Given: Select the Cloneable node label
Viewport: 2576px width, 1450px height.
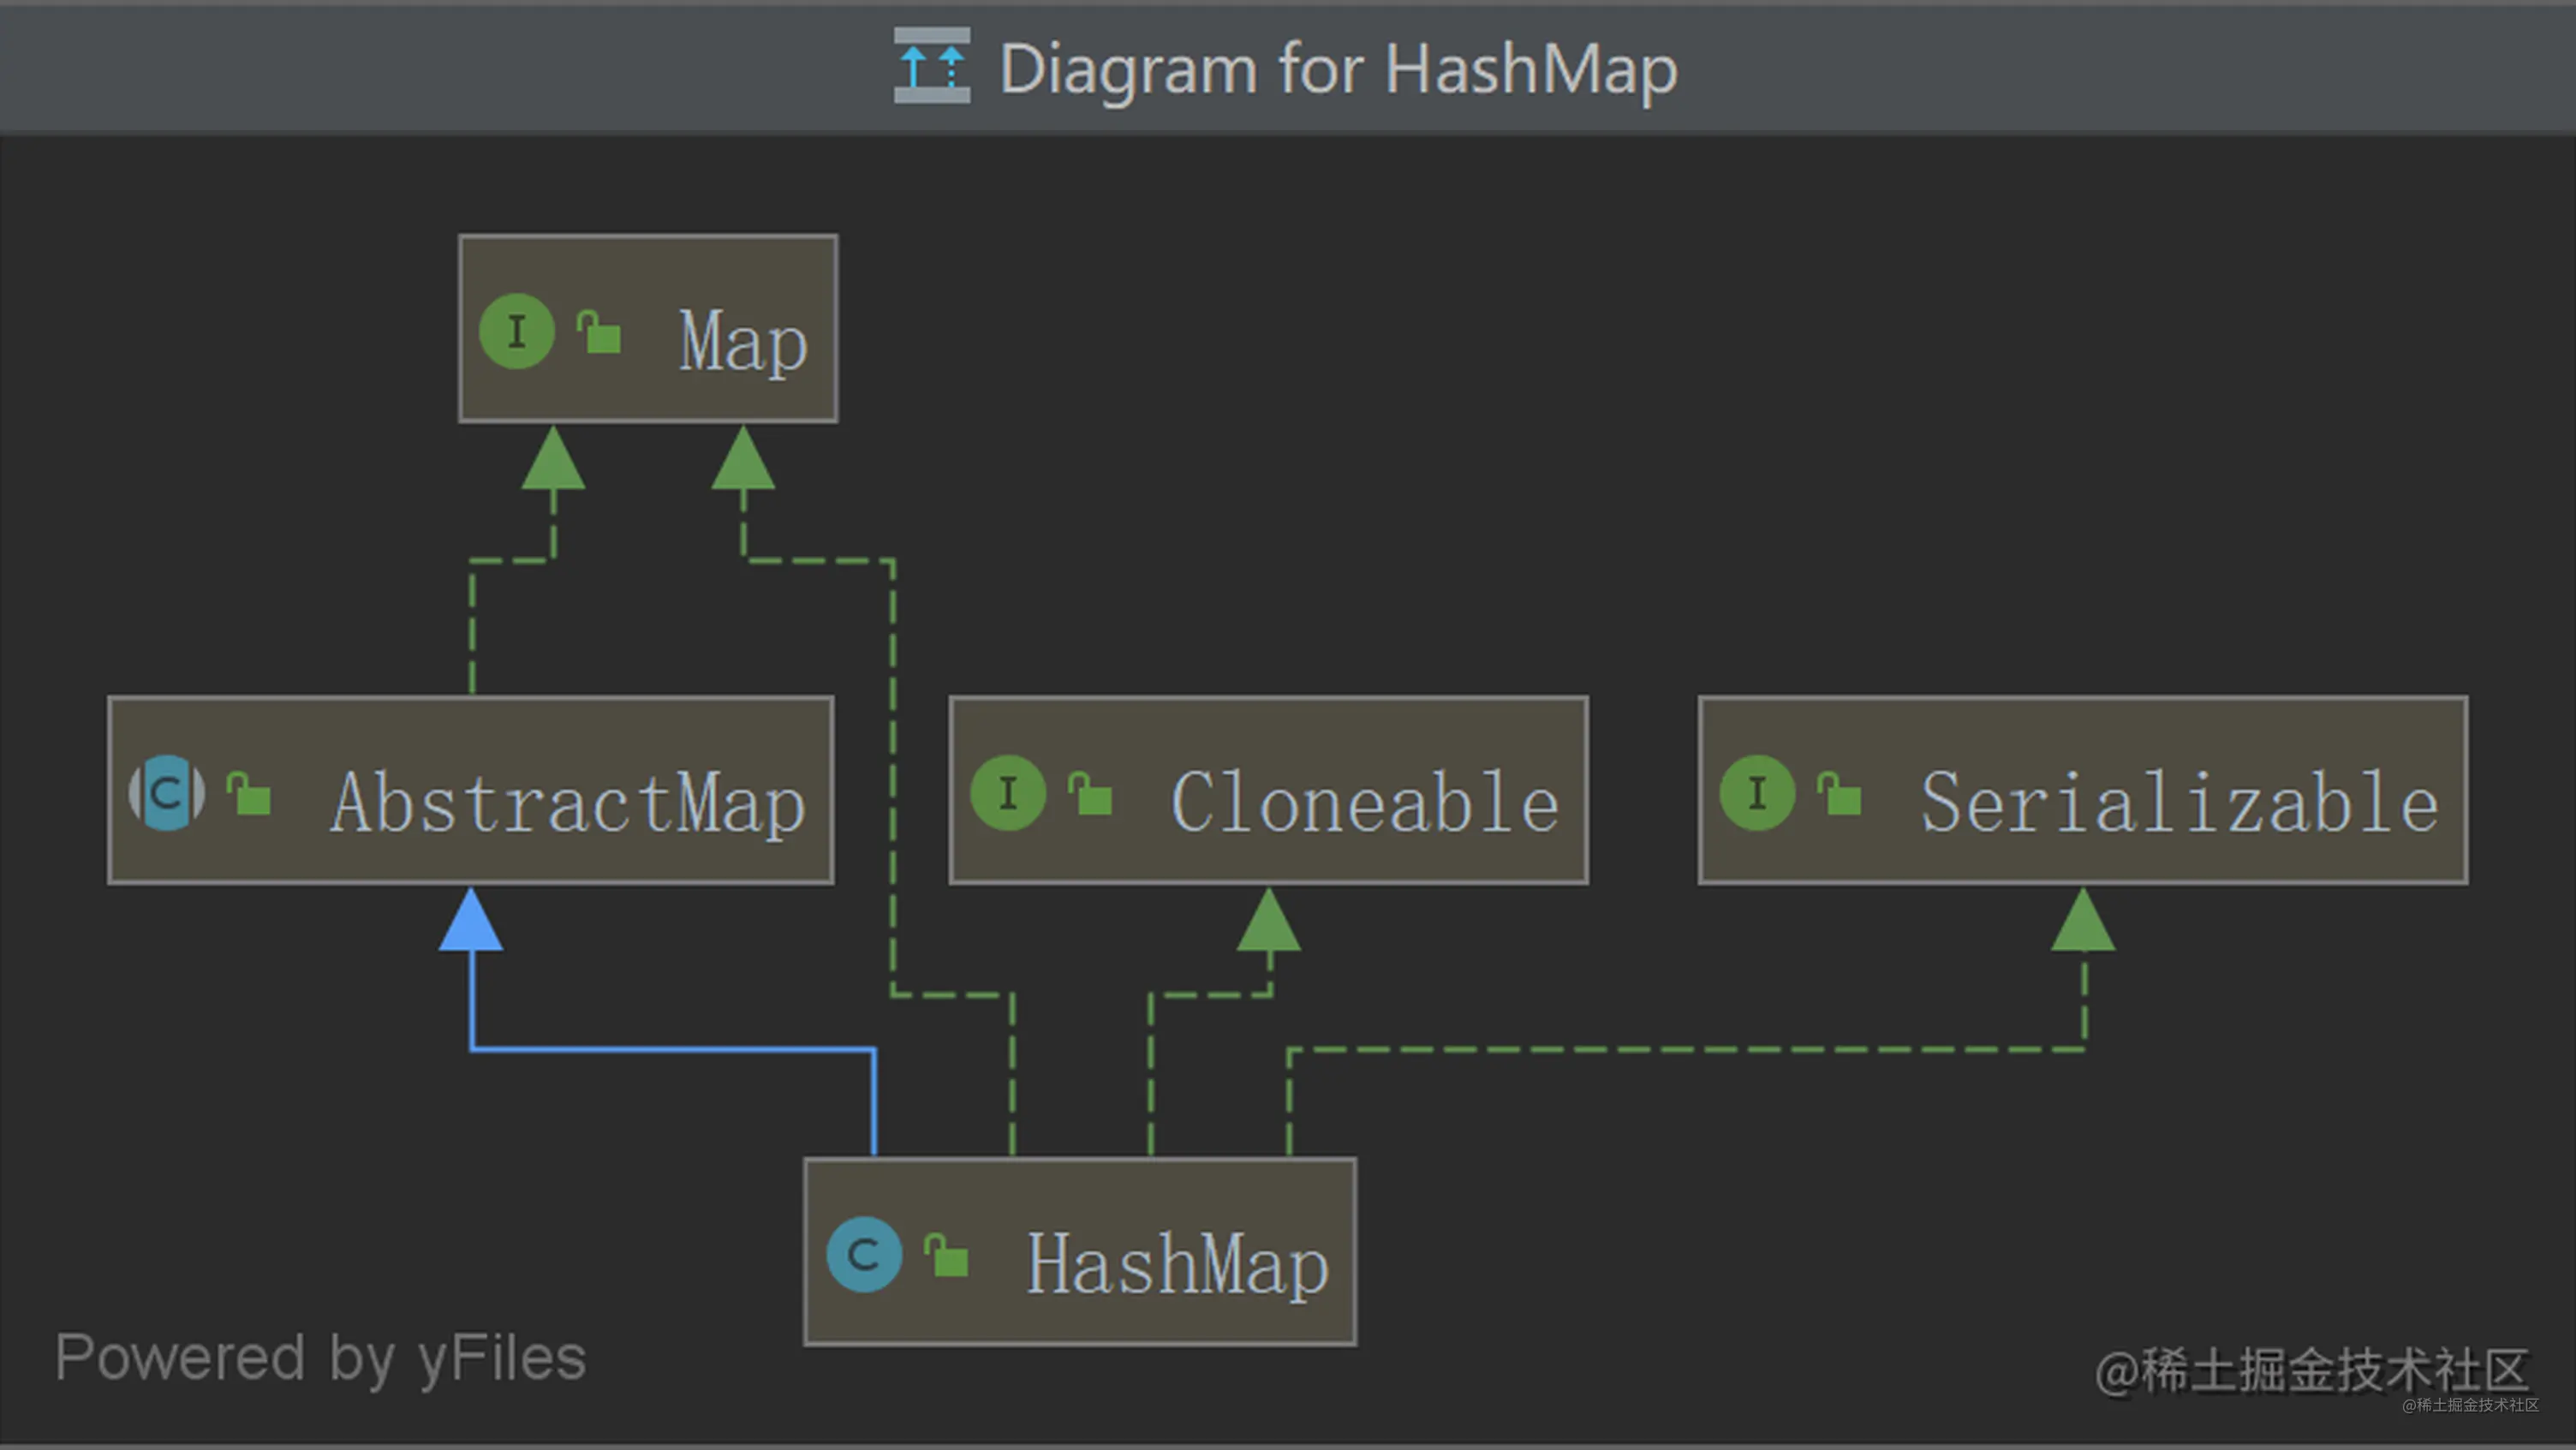Looking at the screenshot, I should click(1364, 803).
